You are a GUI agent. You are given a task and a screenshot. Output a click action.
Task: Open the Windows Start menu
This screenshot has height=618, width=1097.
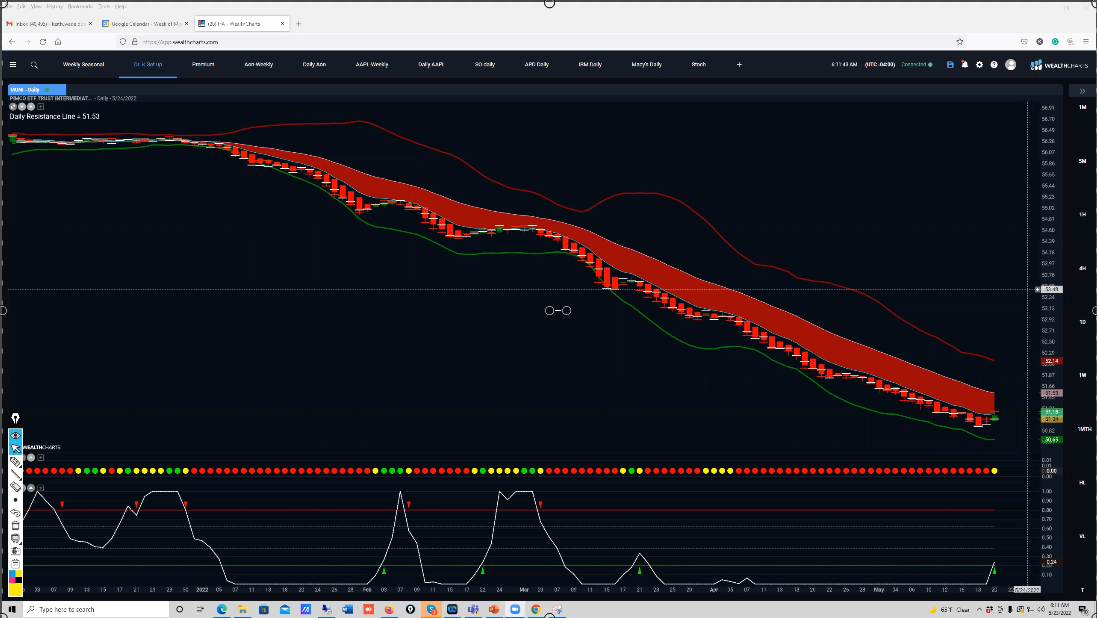pyautogui.click(x=12, y=610)
